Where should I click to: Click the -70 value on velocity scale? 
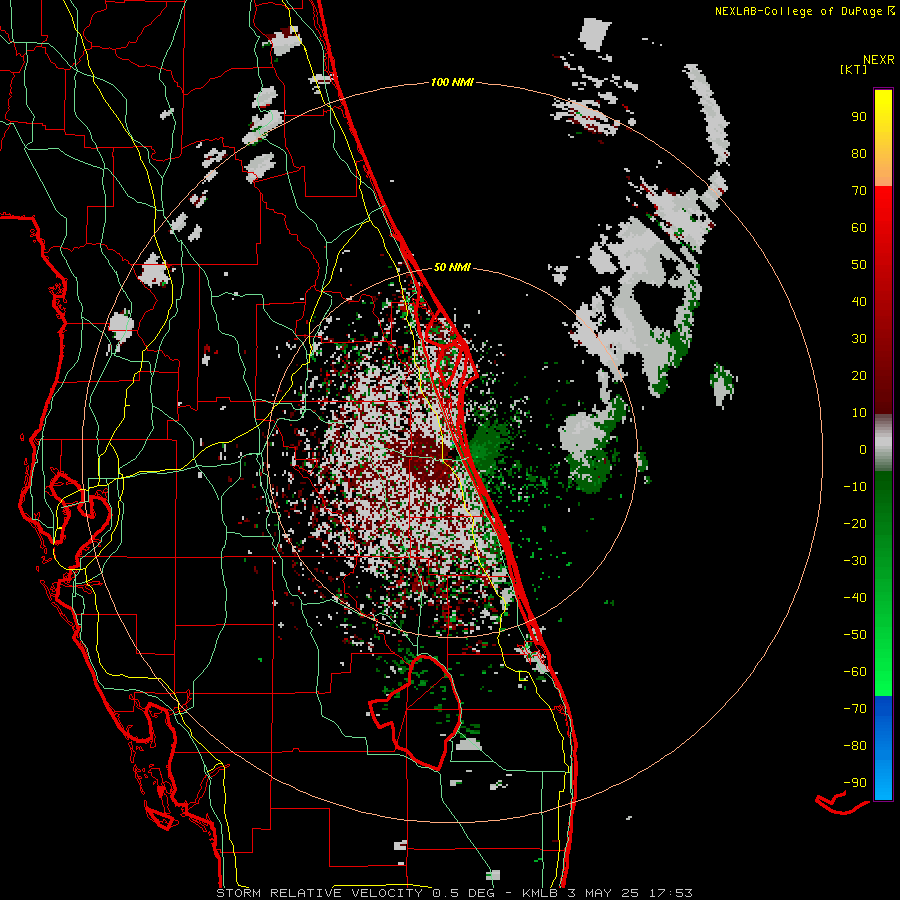click(855, 709)
